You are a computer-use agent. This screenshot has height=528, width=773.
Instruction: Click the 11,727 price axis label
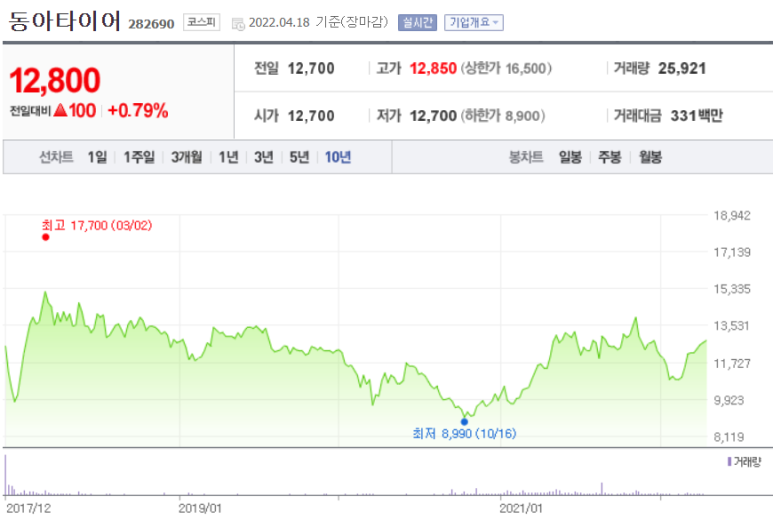[732, 364]
